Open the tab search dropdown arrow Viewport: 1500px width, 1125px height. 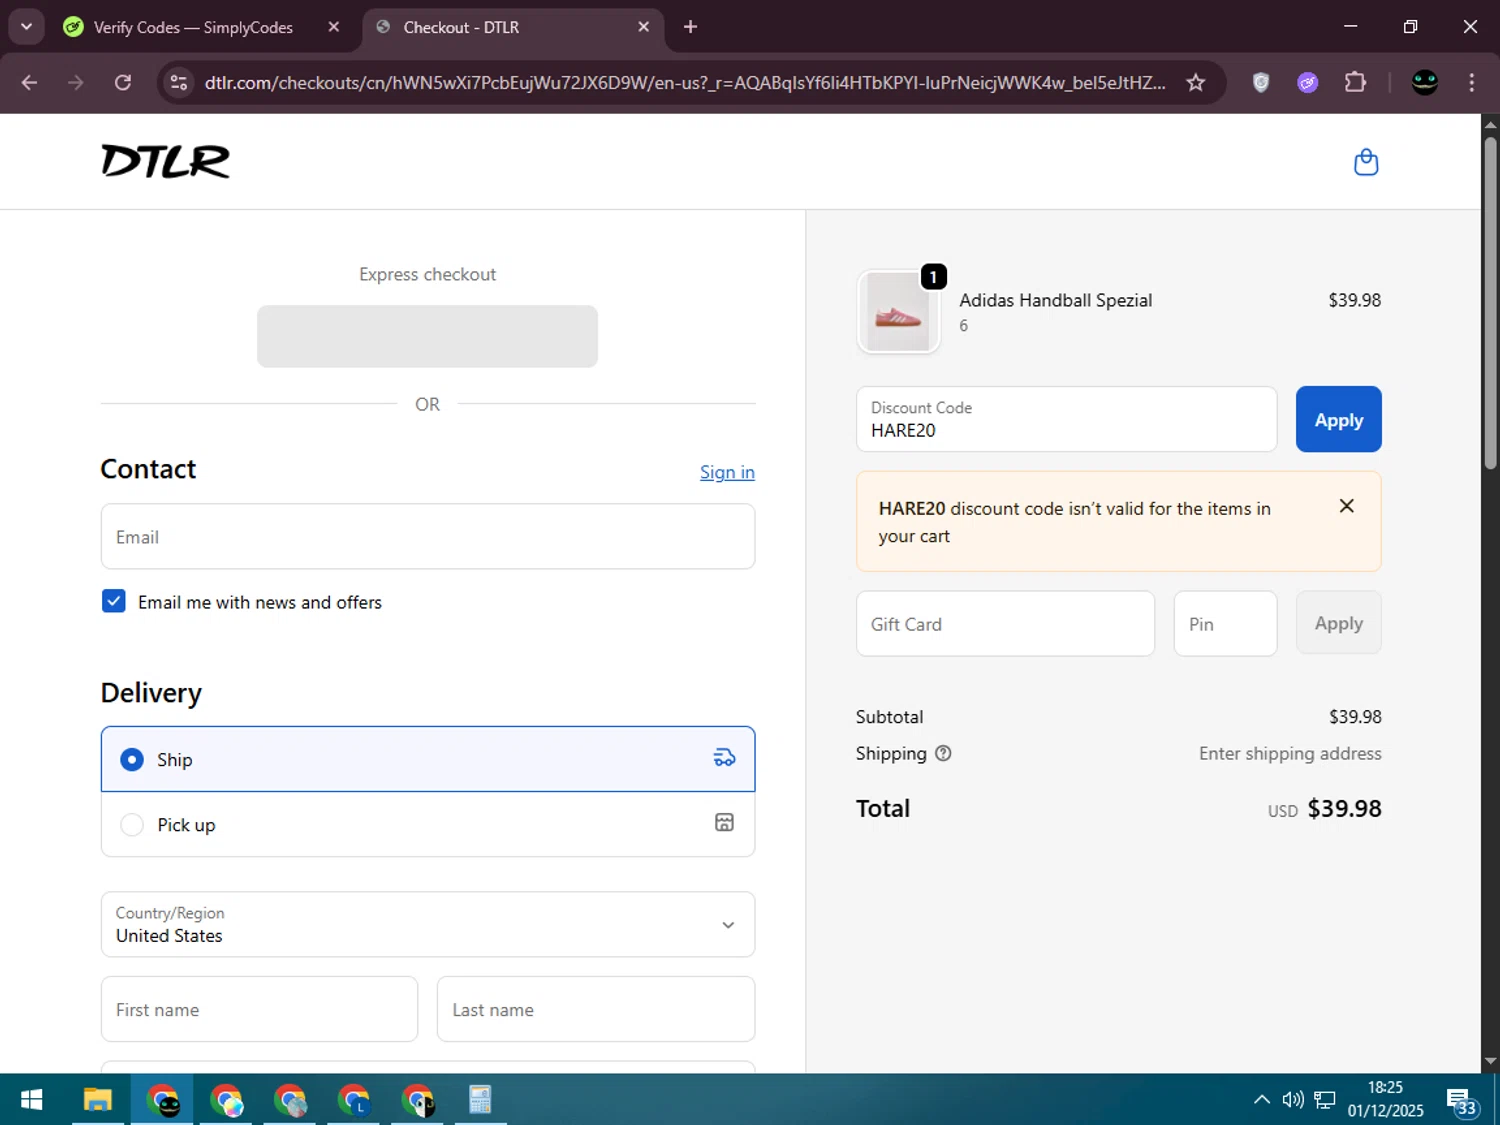(x=27, y=27)
